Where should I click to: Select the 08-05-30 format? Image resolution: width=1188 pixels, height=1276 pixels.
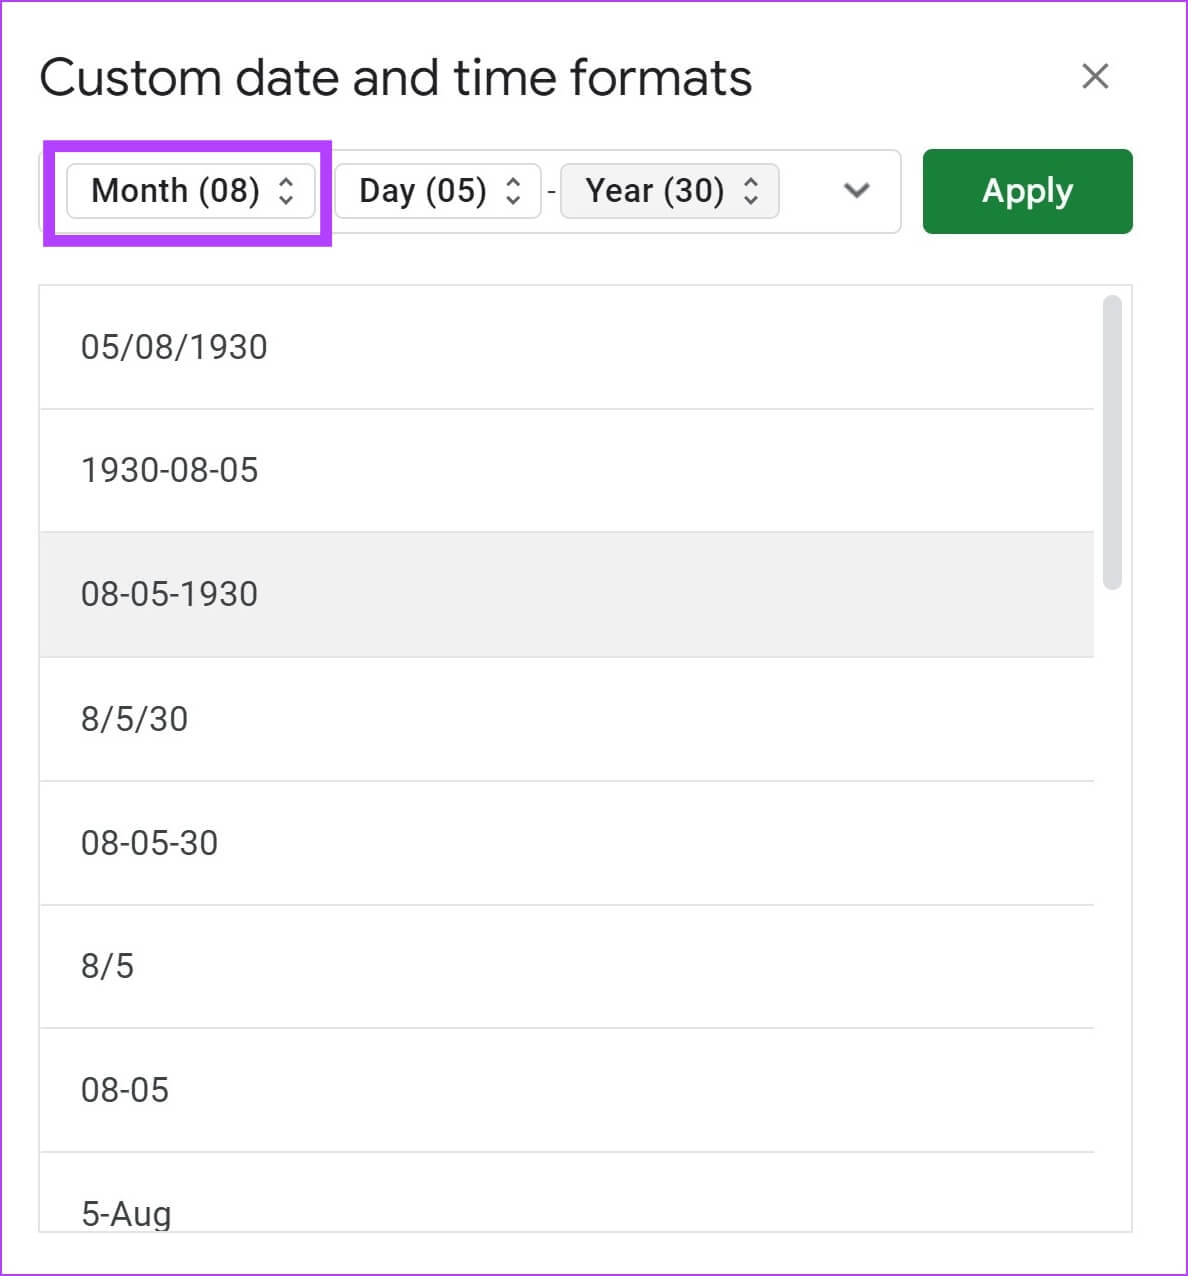pyautogui.click(x=149, y=843)
